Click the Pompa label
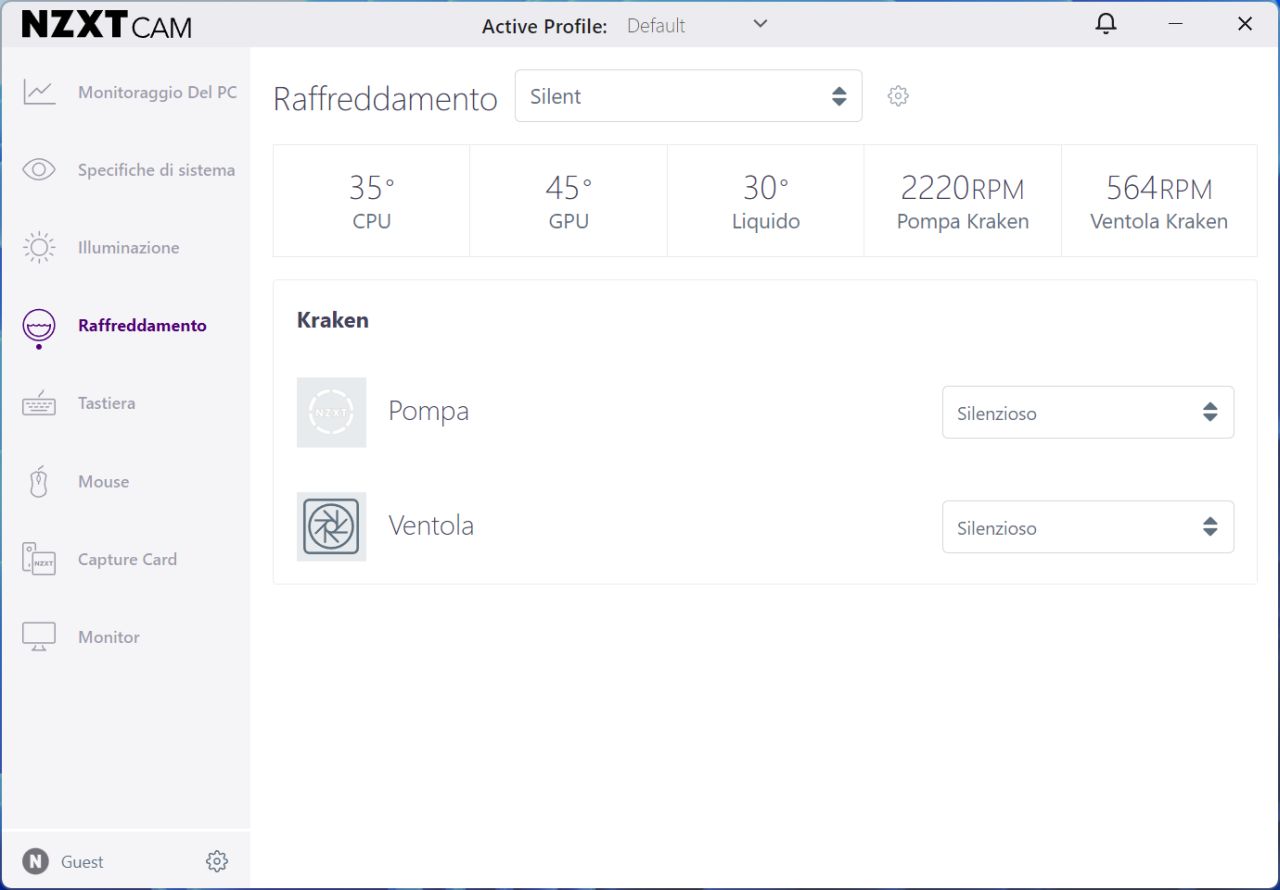The height and width of the screenshot is (890, 1280). [428, 411]
